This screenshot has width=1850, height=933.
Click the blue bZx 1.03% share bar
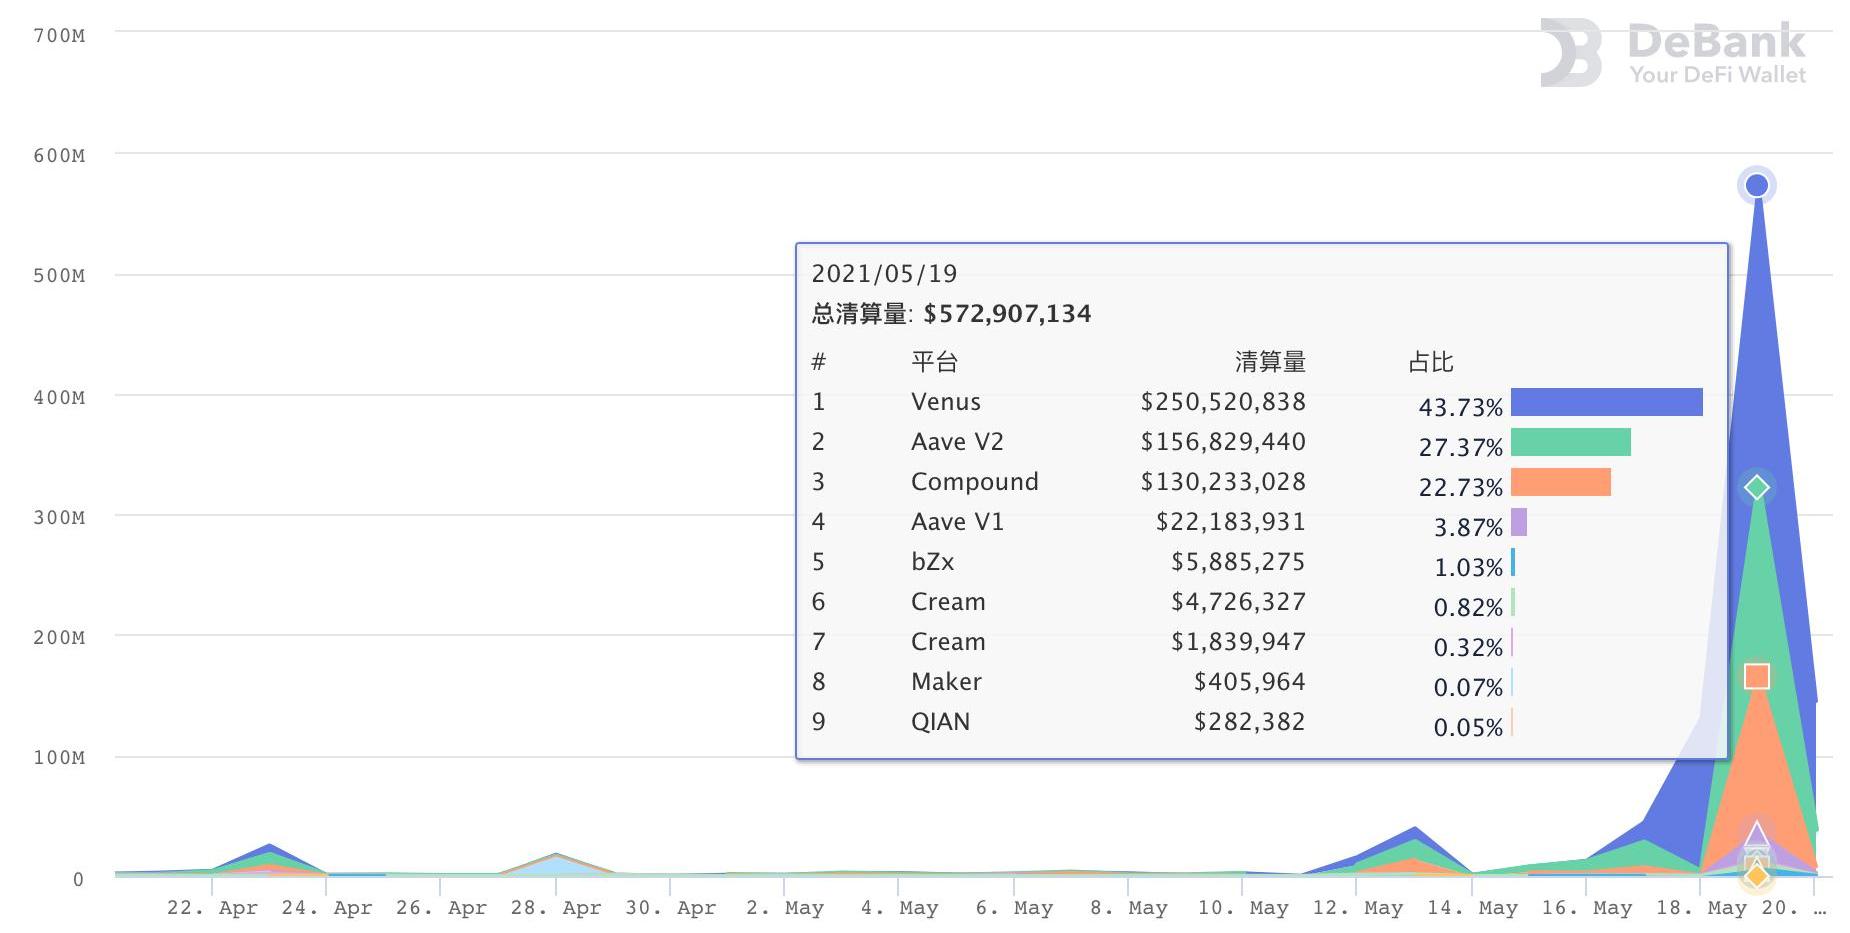click(x=1513, y=562)
